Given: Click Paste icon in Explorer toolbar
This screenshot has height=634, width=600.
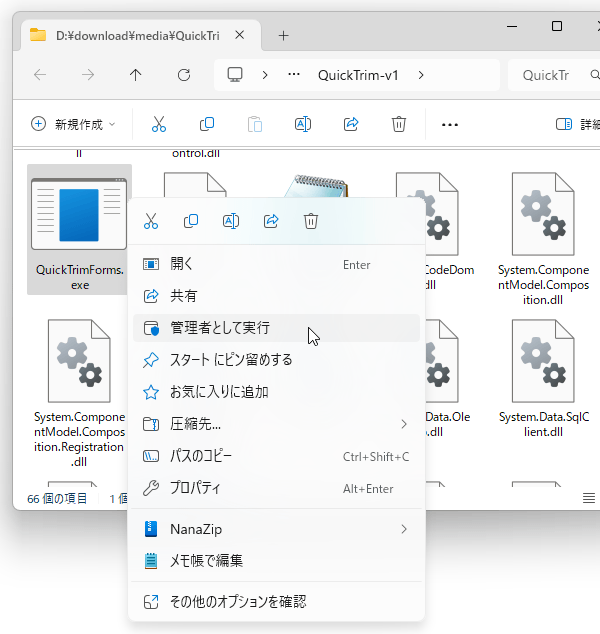Looking at the screenshot, I should [255, 124].
